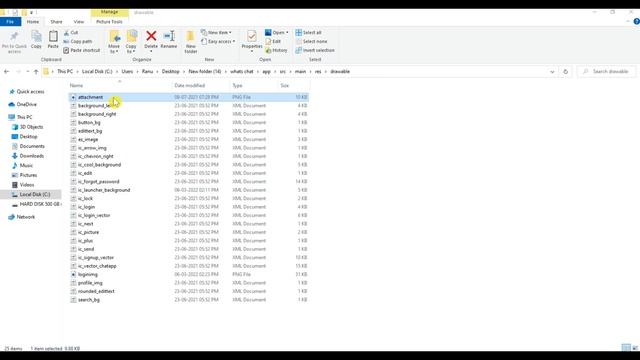Sort by the Size column header

284,86
